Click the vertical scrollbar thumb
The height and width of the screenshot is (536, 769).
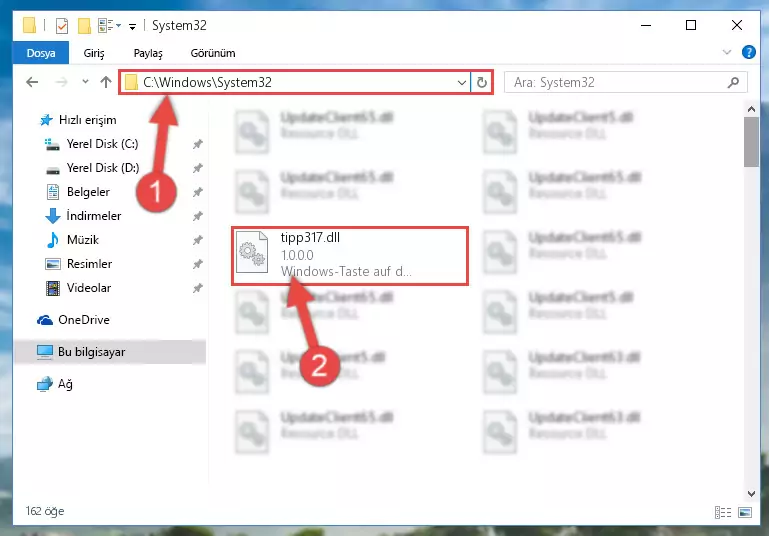(x=751, y=142)
